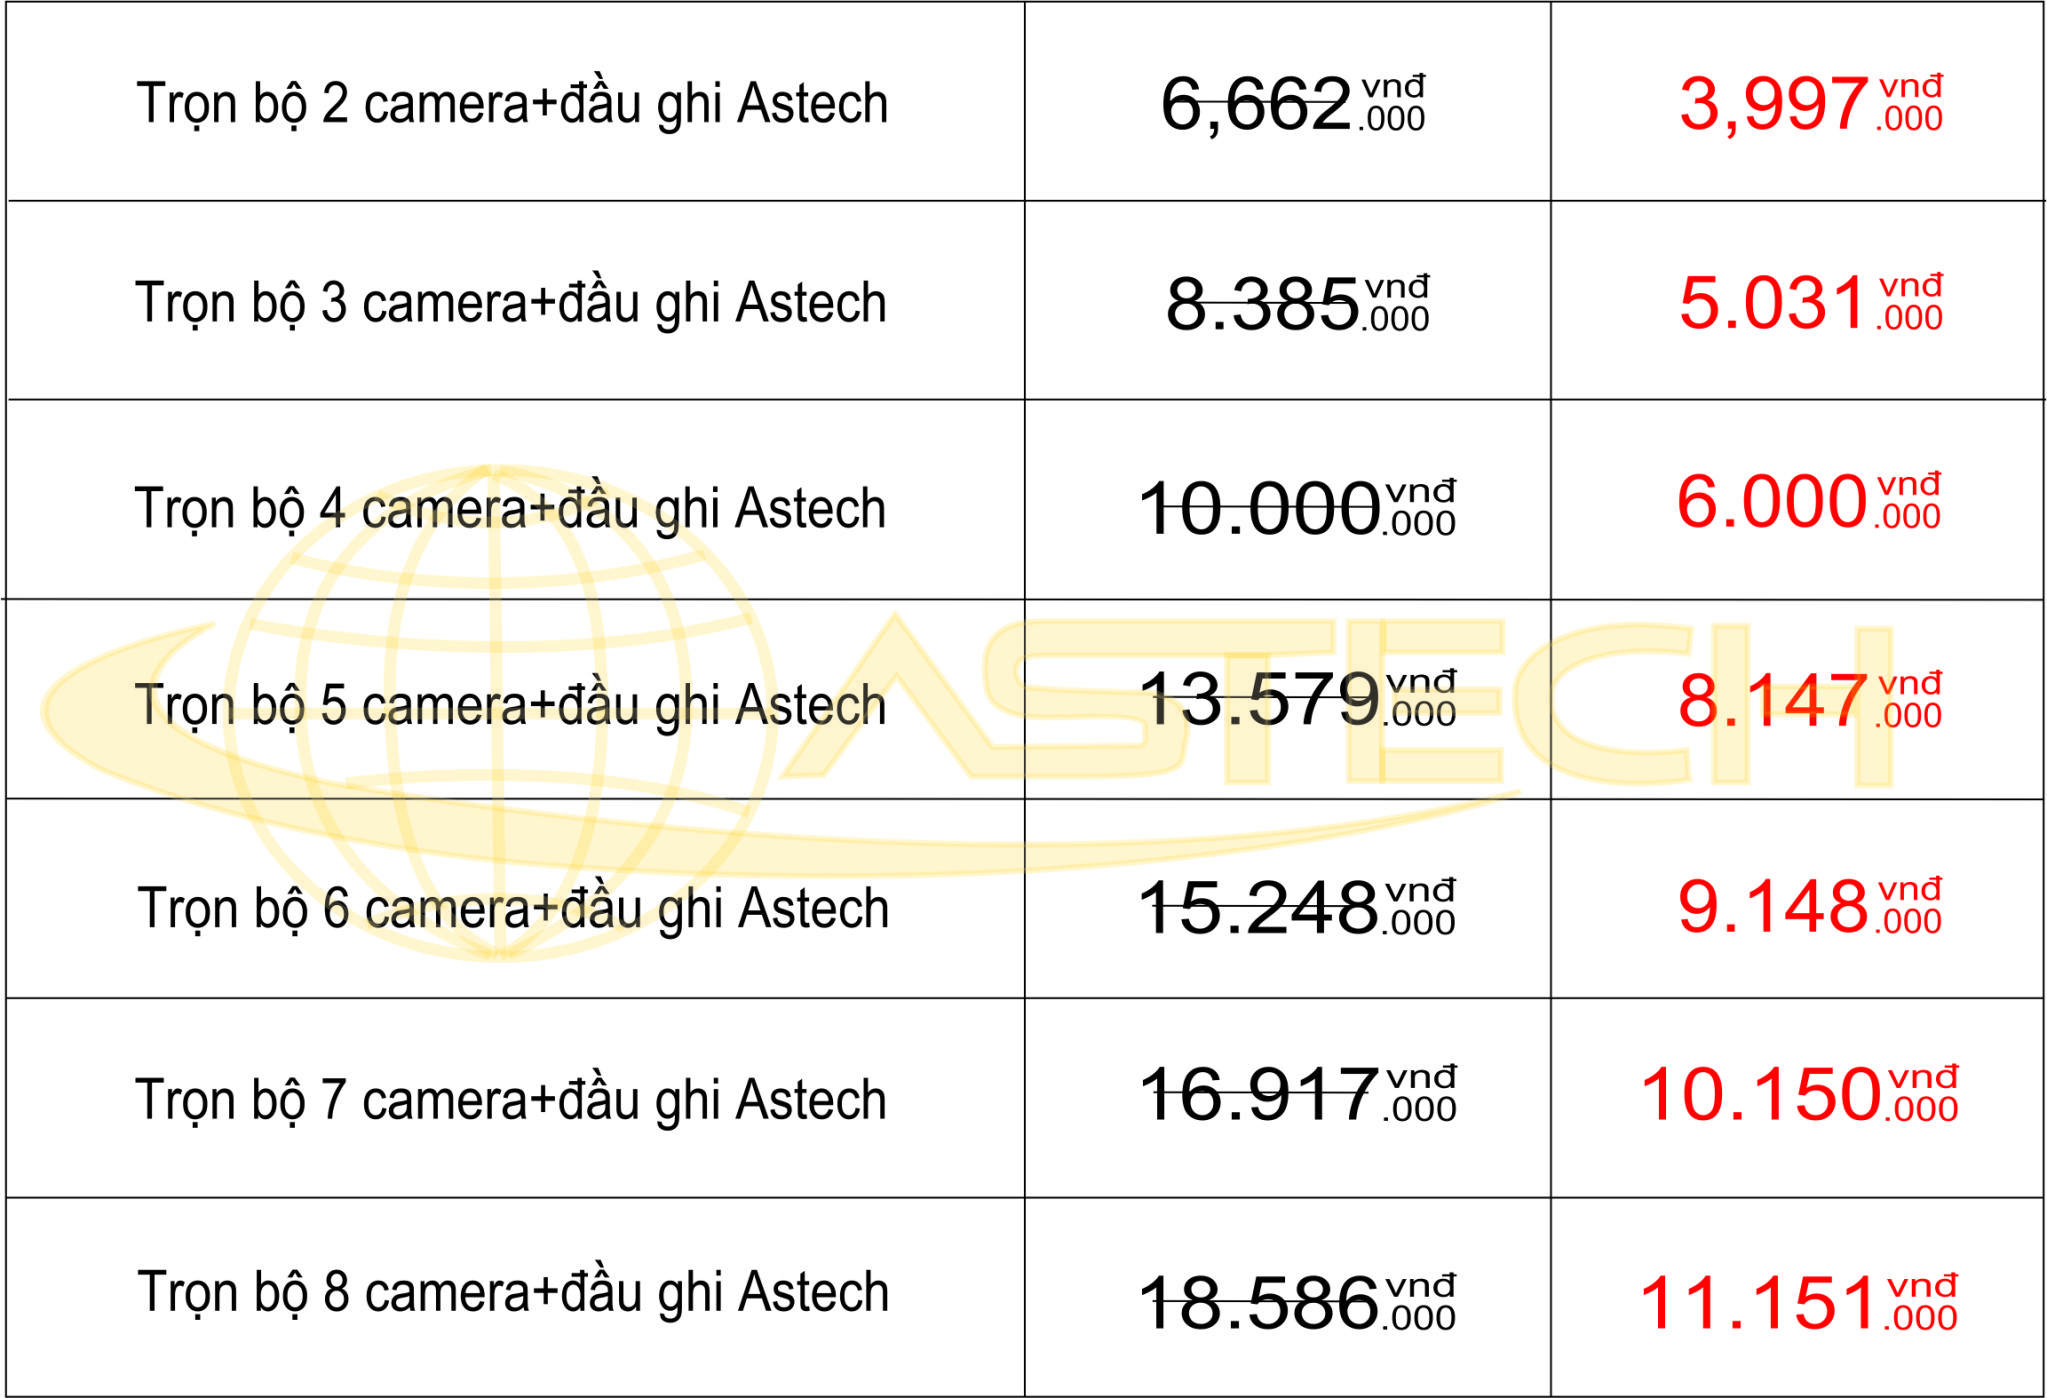Viewport: 2047px width, 1398px height.
Task: Click the 3 camera Astech package label
Action: (511, 302)
